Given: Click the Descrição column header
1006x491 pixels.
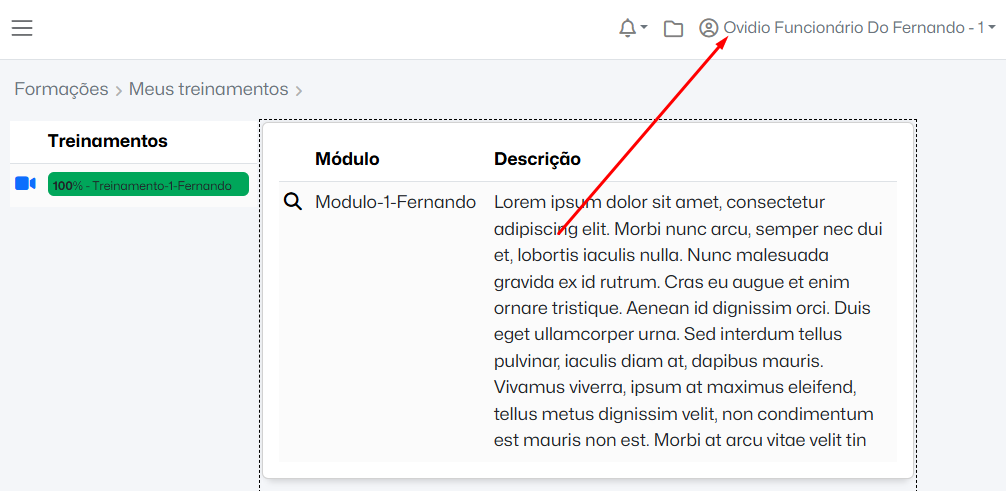Looking at the screenshot, I should tap(537, 158).
